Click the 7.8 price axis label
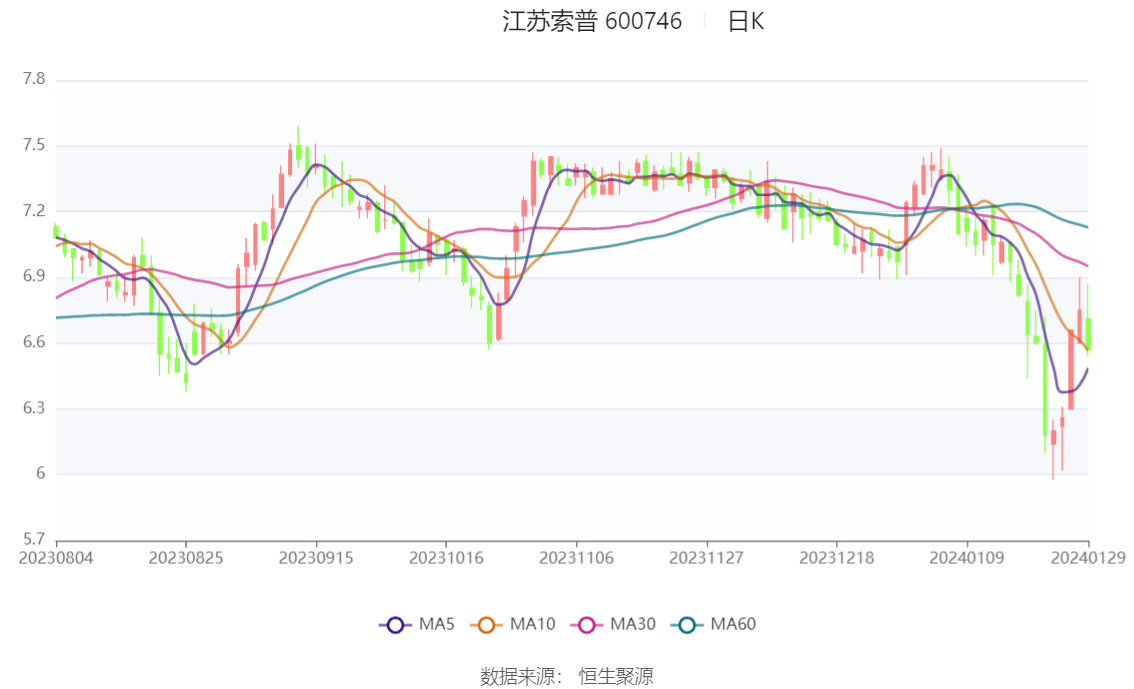This screenshot has height=689, width=1134. [34, 79]
